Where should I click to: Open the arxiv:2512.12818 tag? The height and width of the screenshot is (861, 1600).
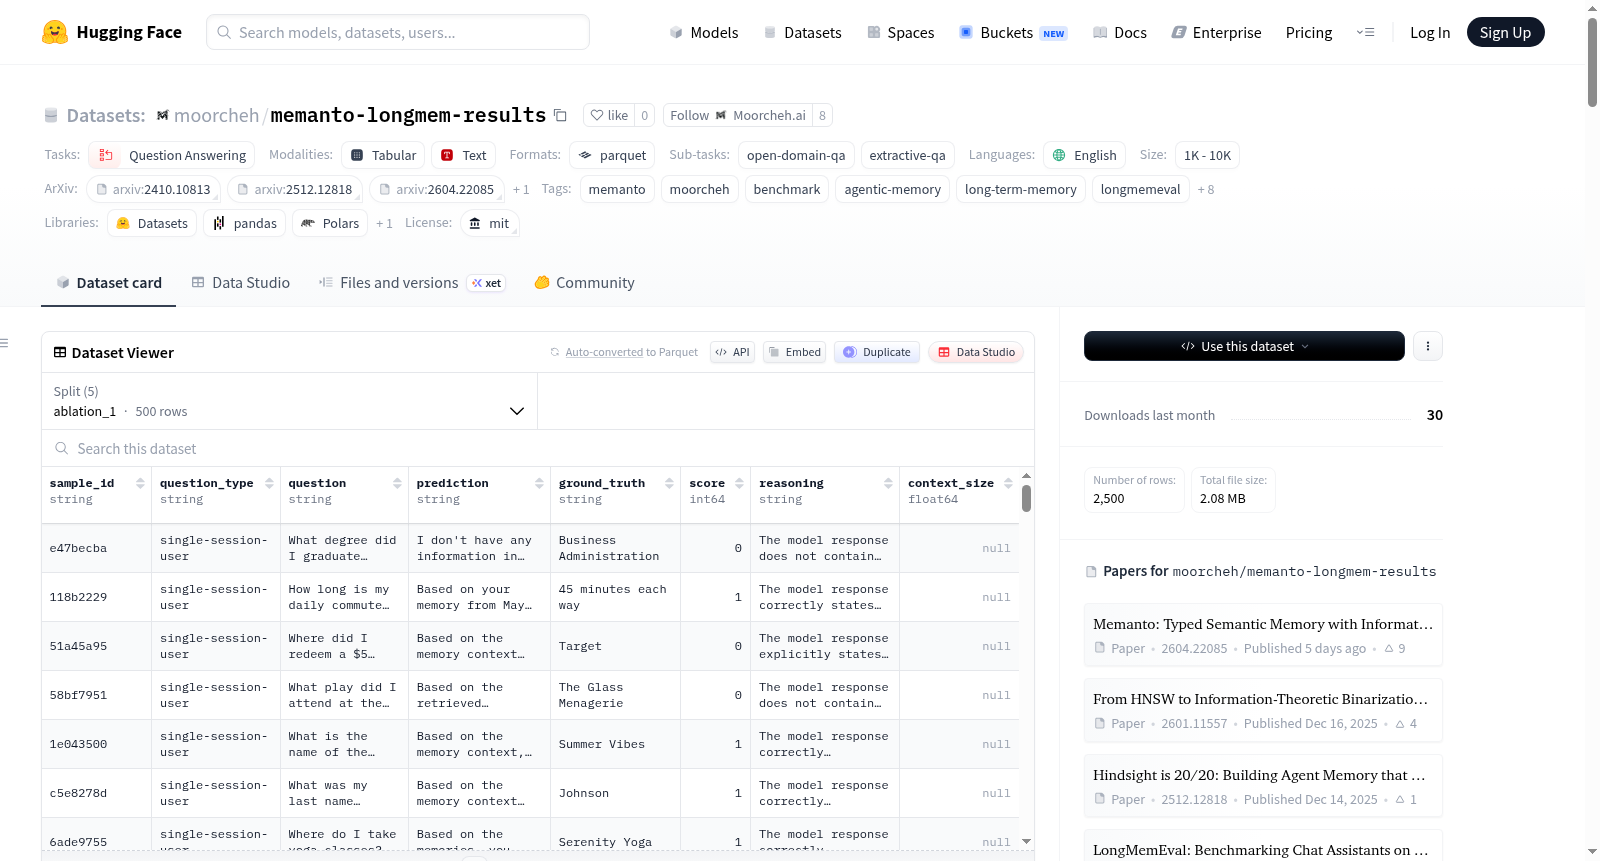pos(295,189)
